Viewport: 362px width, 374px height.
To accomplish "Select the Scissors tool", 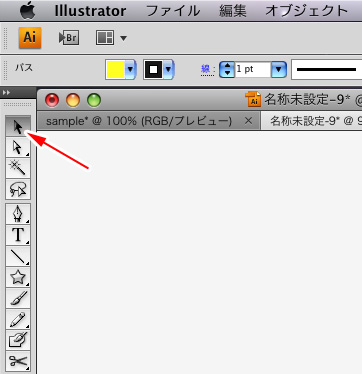I will [18, 361].
